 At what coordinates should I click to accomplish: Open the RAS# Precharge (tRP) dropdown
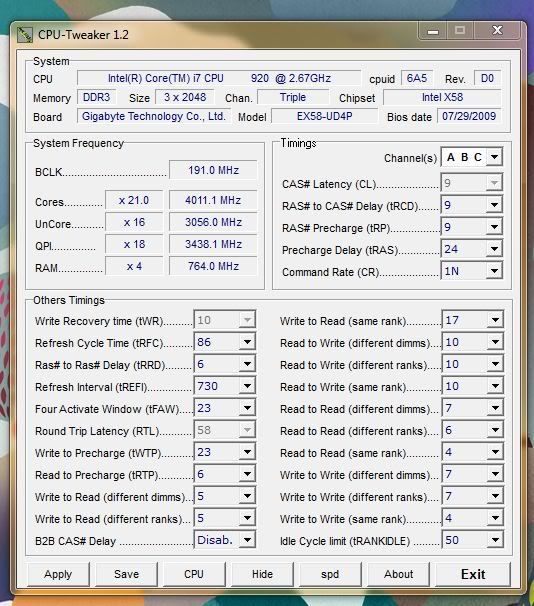click(472, 227)
